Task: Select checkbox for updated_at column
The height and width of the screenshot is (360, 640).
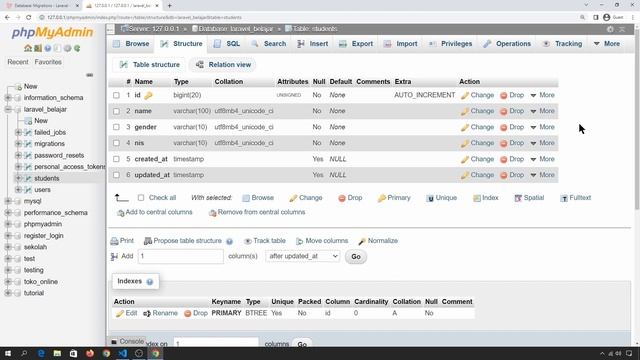Action: pos(116,175)
